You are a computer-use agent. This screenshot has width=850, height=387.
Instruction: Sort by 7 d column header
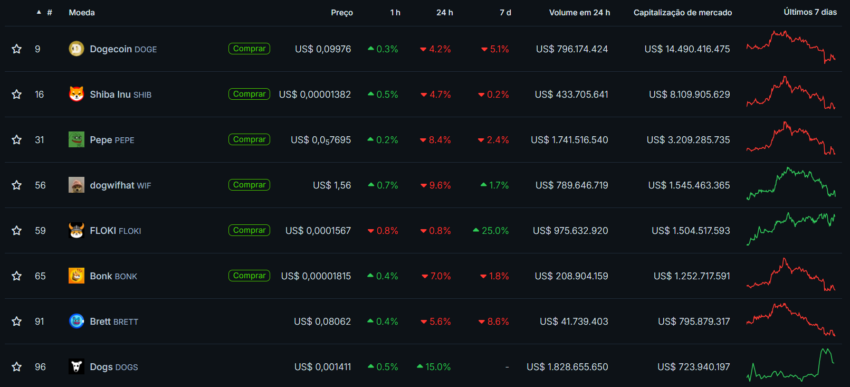tap(505, 12)
